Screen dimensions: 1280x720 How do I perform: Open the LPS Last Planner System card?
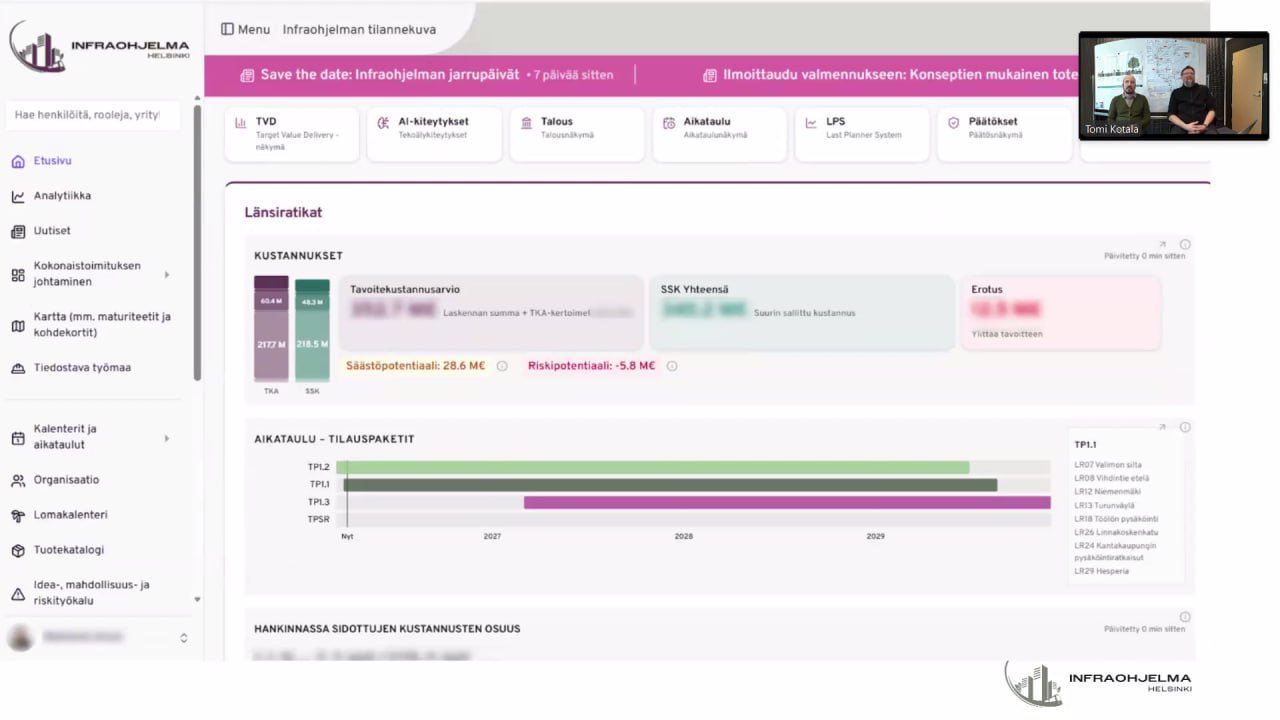pos(861,134)
